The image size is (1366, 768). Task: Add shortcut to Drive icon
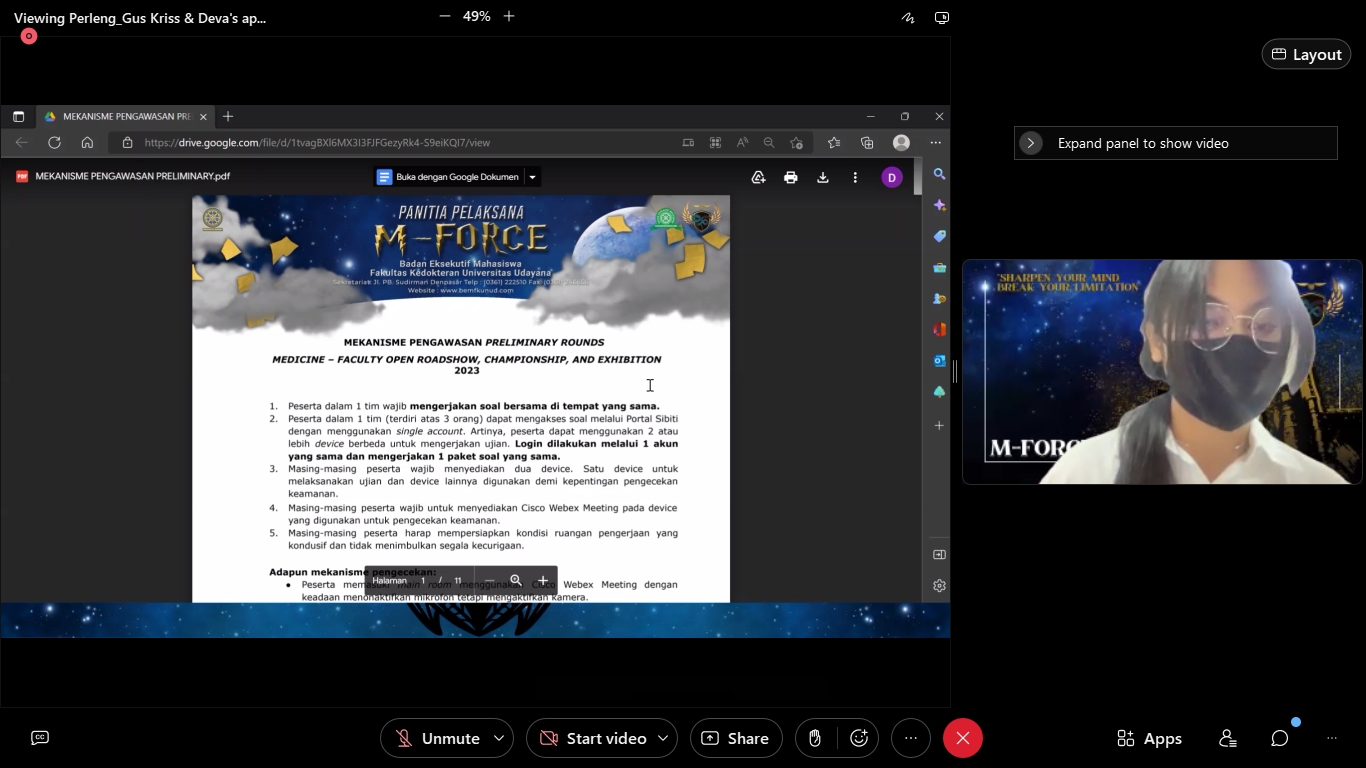point(758,177)
